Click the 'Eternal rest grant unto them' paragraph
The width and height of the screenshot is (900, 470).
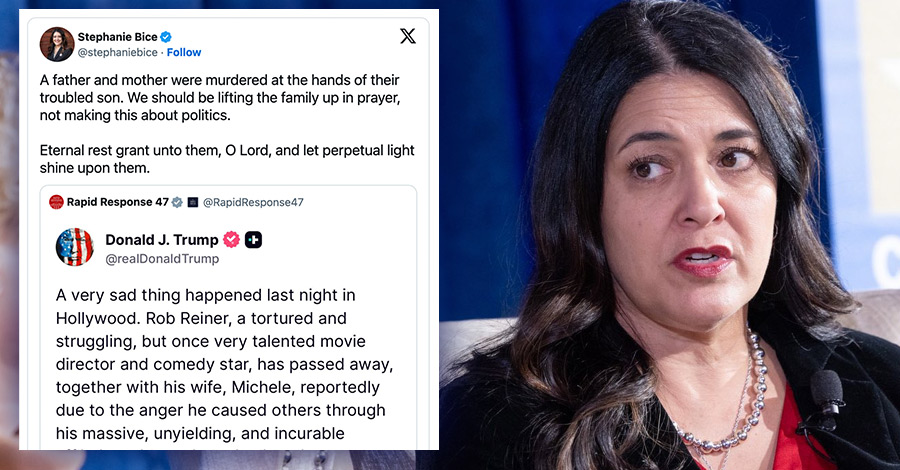pyautogui.click(x=227, y=159)
